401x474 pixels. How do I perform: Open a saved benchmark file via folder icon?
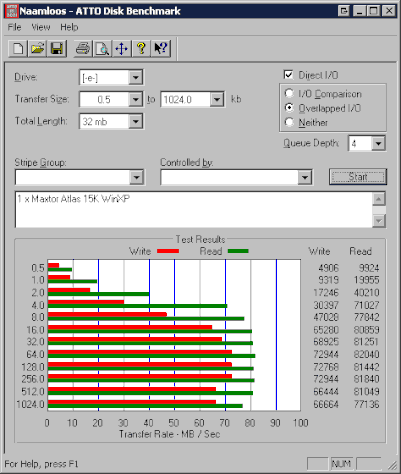[x=38, y=49]
